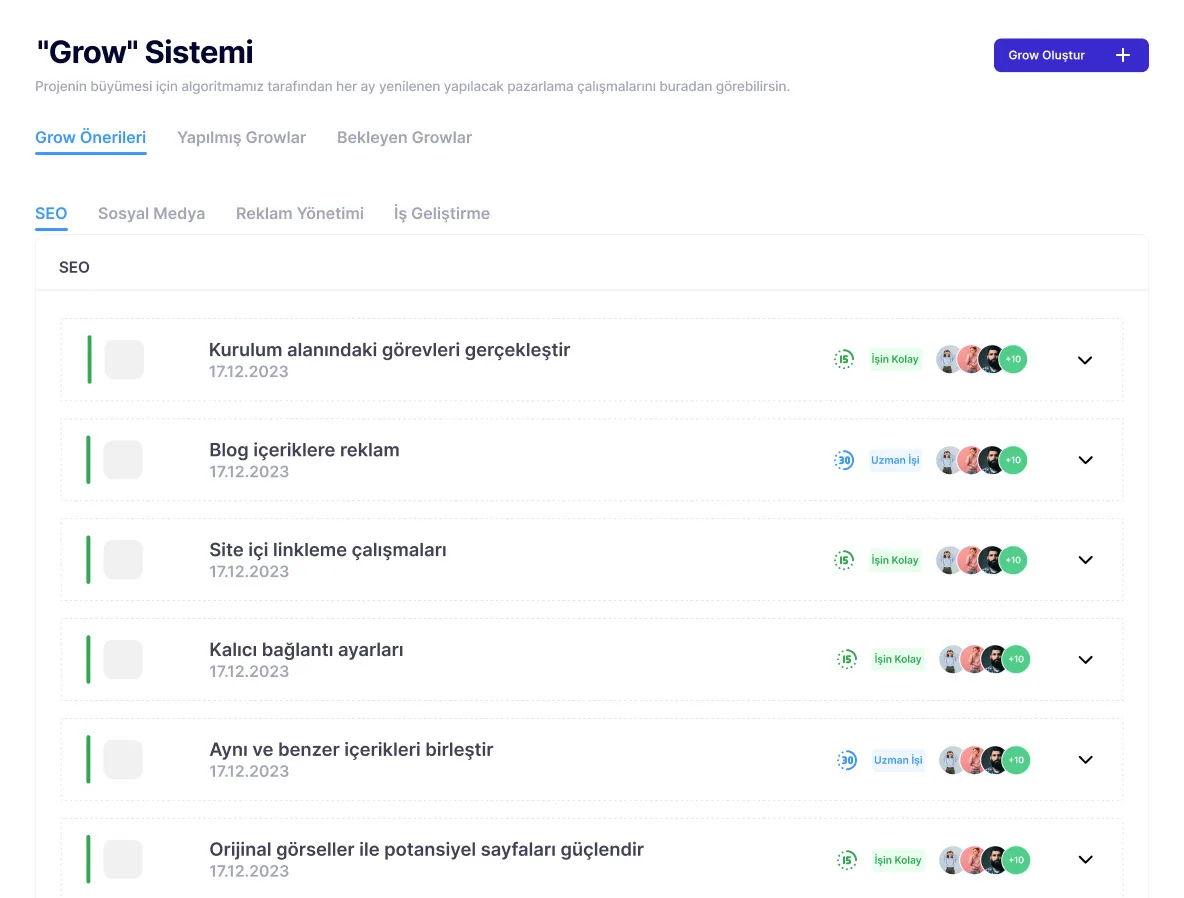
Task: Click +10 avatar badge in Kalıcı bağlantı row
Action: pos(1016,659)
